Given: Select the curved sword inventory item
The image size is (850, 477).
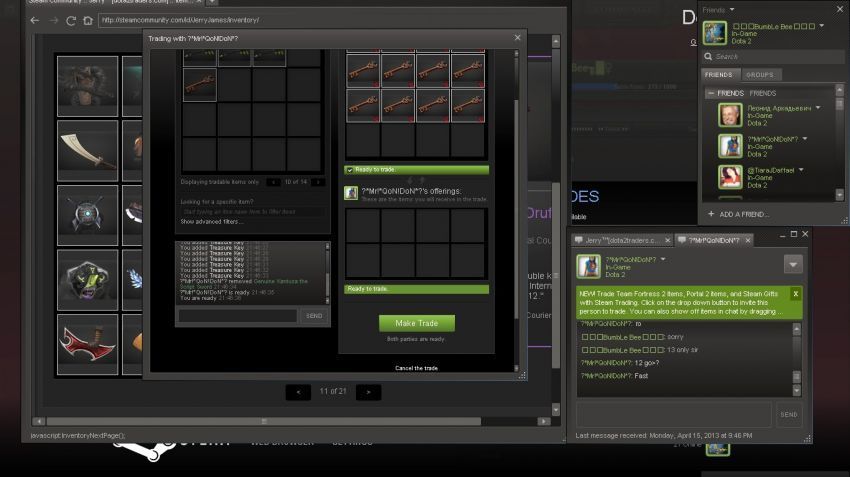Looking at the screenshot, I should (x=87, y=151).
